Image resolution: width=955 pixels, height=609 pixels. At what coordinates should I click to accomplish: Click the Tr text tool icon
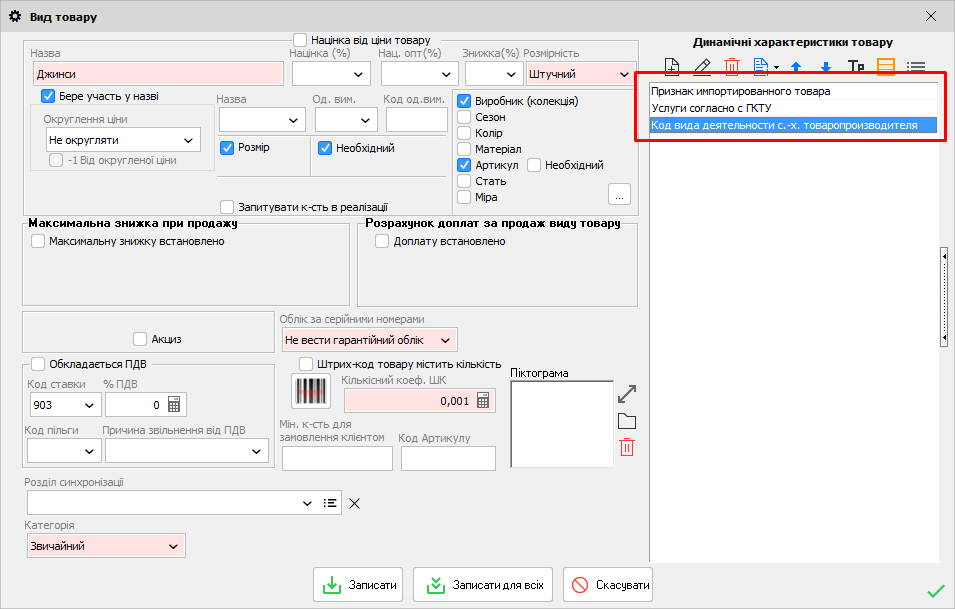pyautogui.click(x=855, y=66)
